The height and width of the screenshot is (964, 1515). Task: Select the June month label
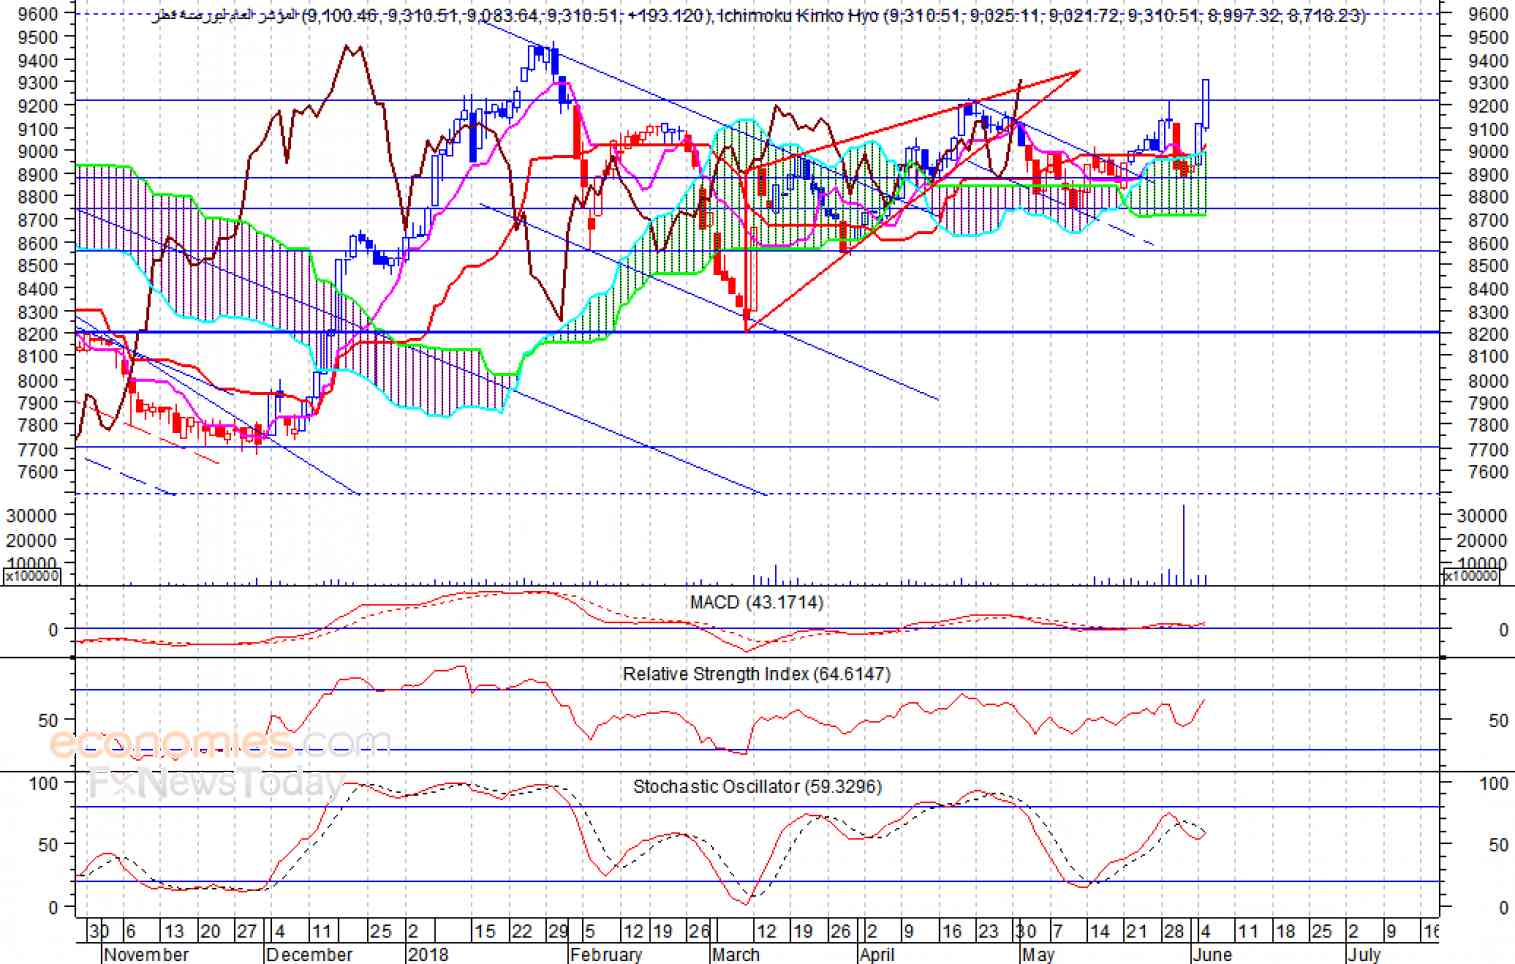(1212, 954)
